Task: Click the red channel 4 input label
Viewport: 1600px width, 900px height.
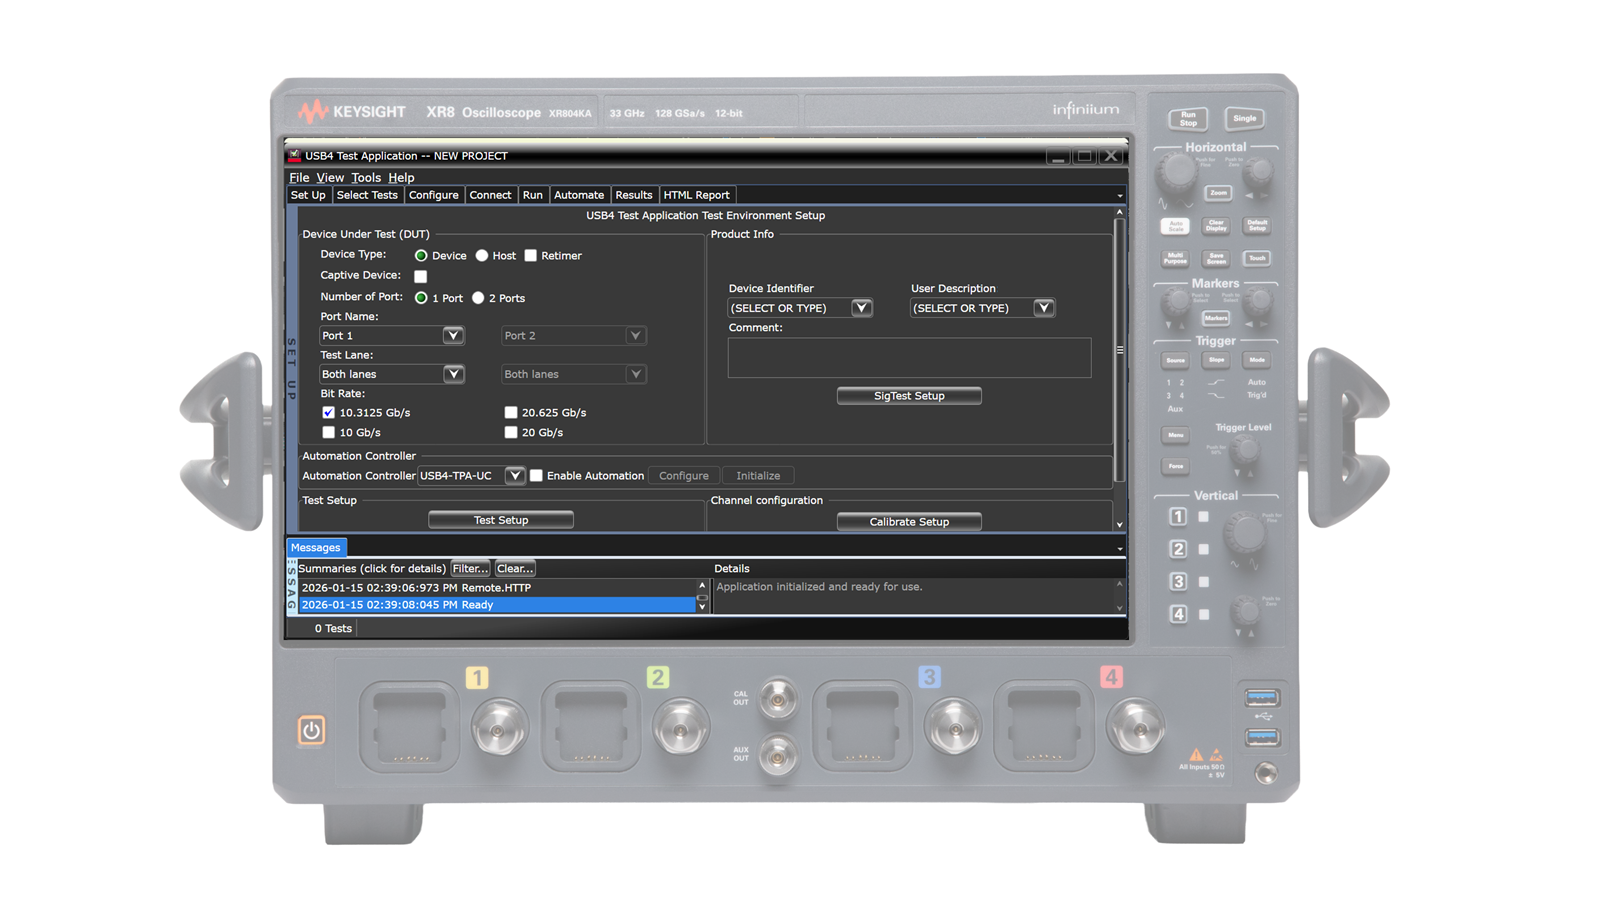Action: [1111, 678]
